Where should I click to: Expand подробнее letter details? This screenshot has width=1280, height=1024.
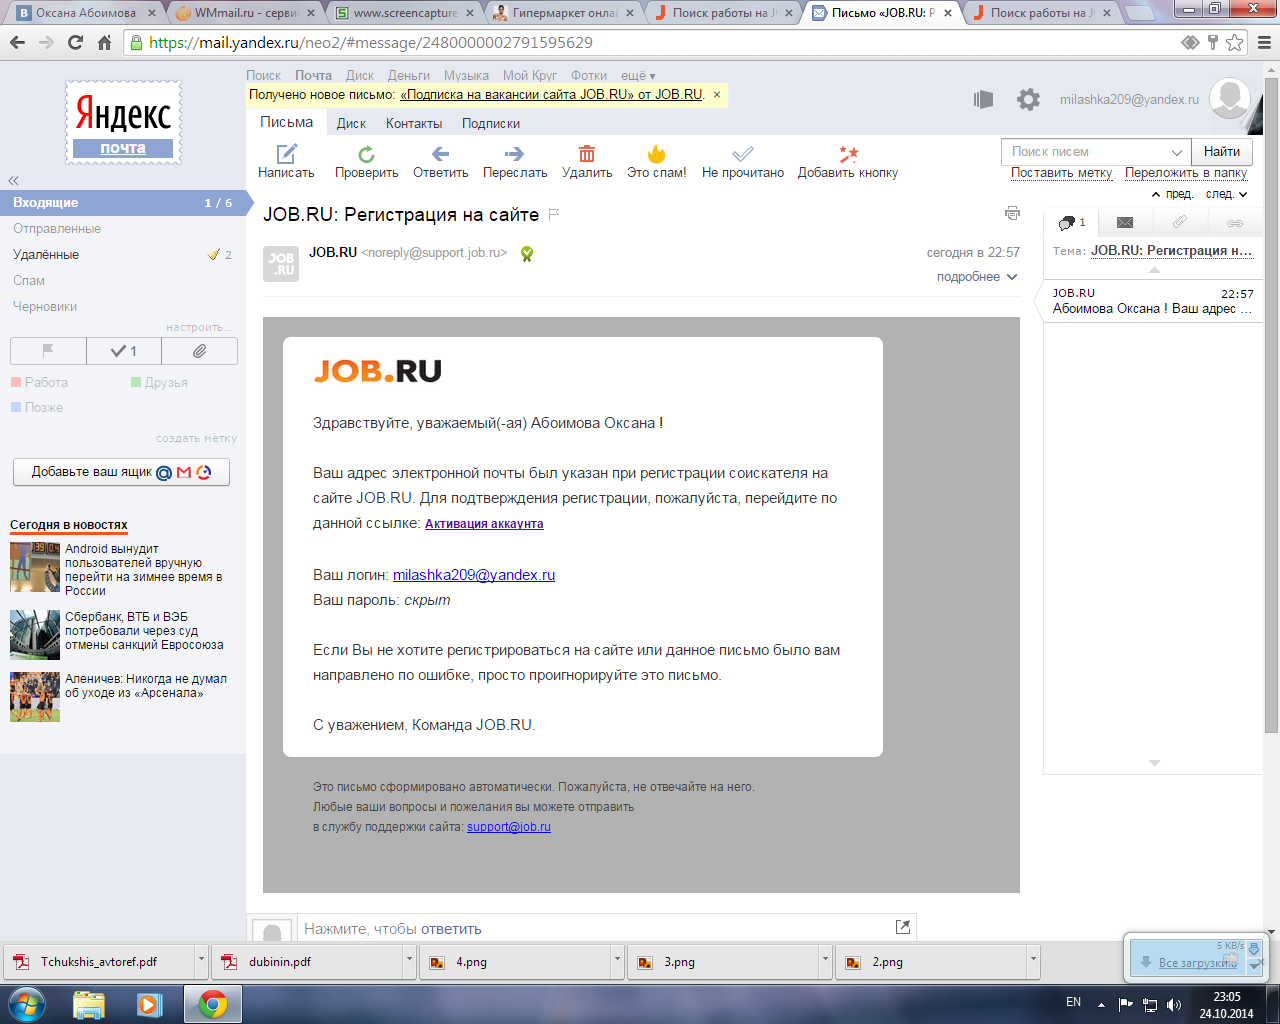pyautogui.click(x=977, y=277)
